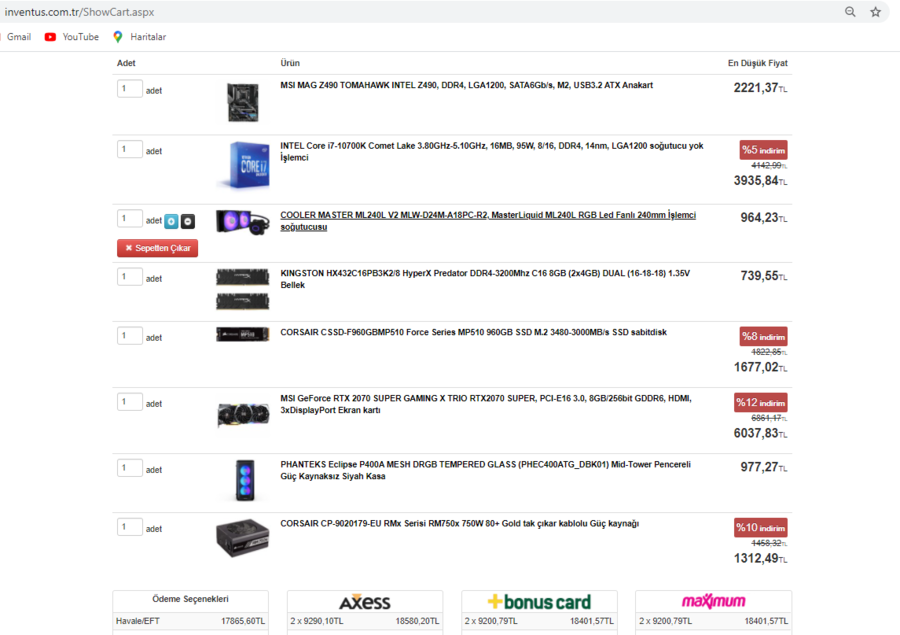This screenshot has height=635, width=900.
Task: Edit quantity field for MSI GeForce RTX 2070 SUPER
Action: 130,402
